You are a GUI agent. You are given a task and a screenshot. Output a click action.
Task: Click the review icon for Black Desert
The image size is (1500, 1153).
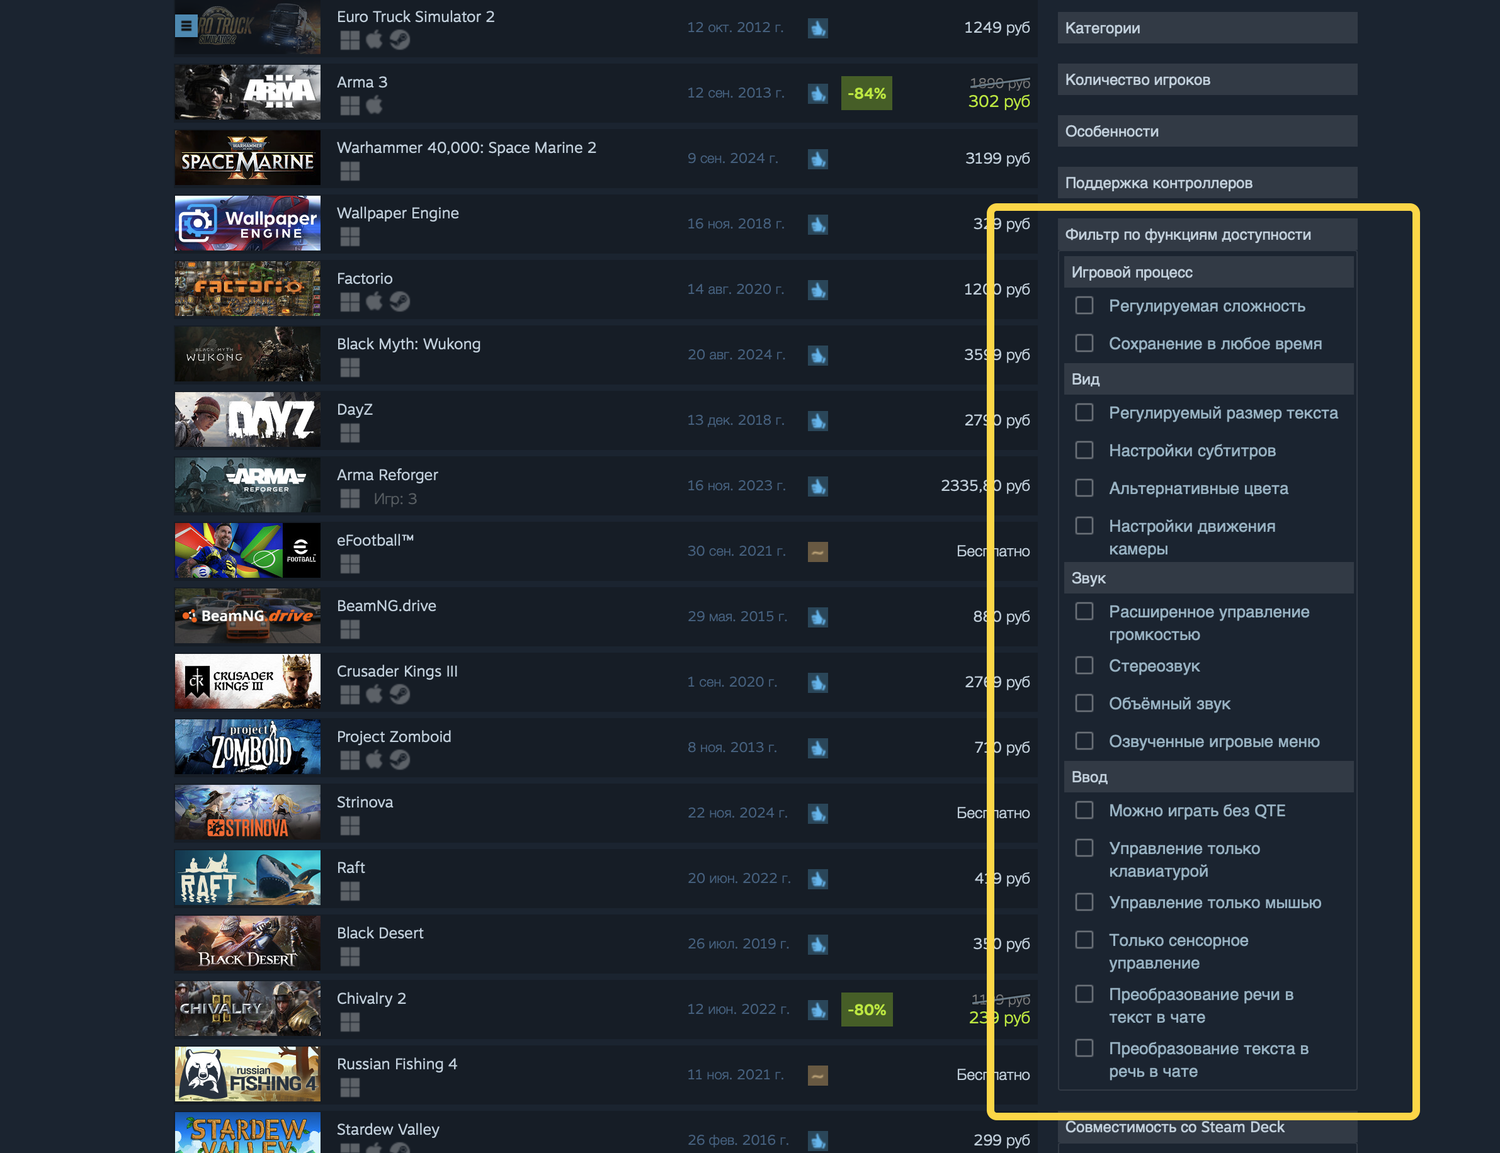click(818, 945)
